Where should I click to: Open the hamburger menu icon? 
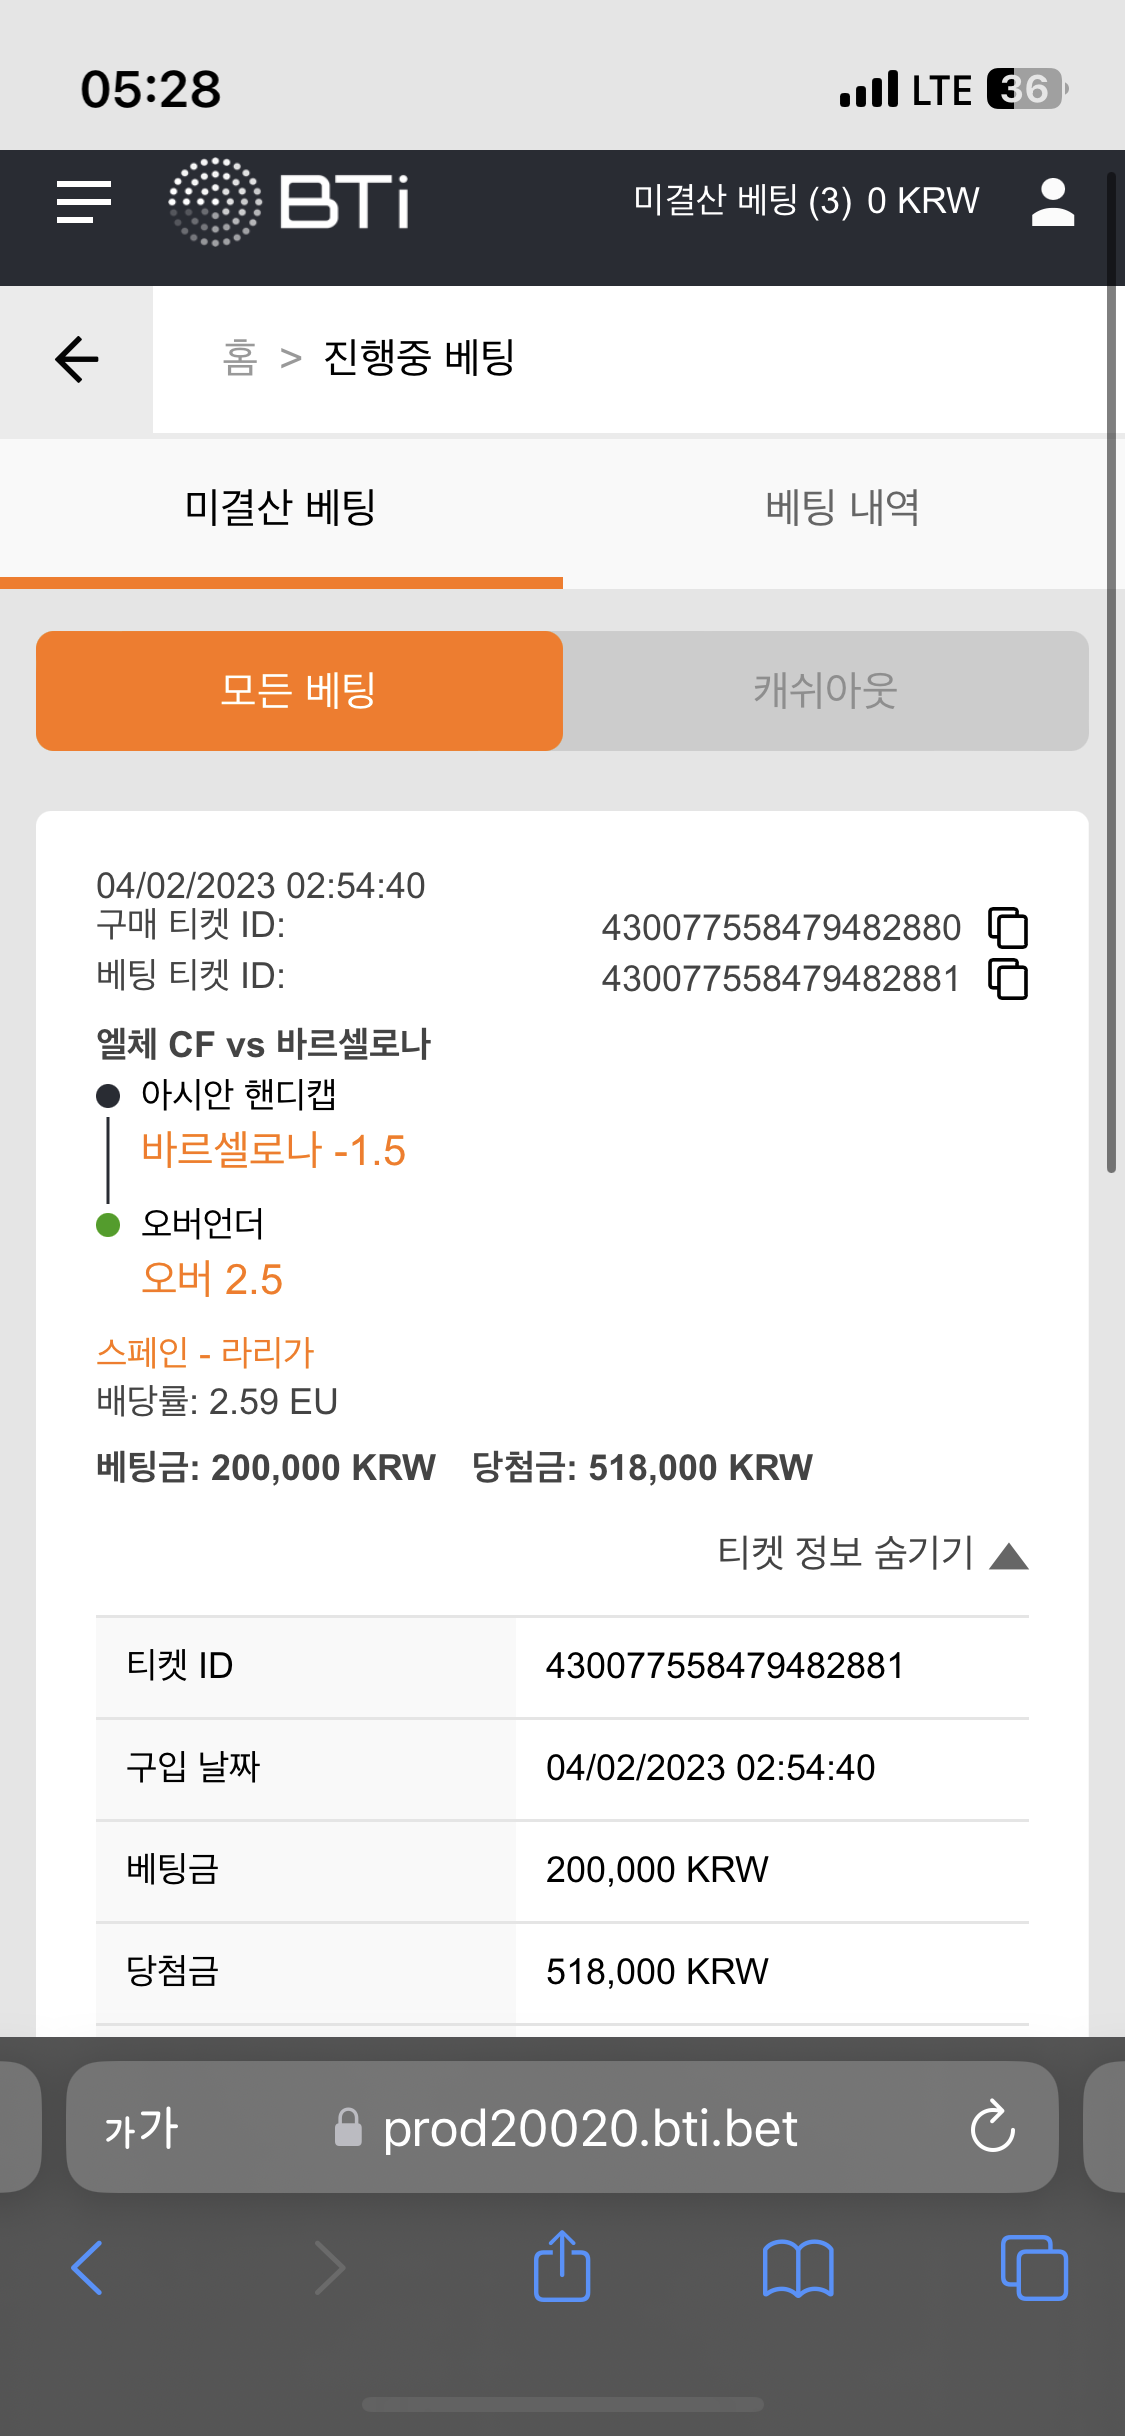(x=84, y=202)
